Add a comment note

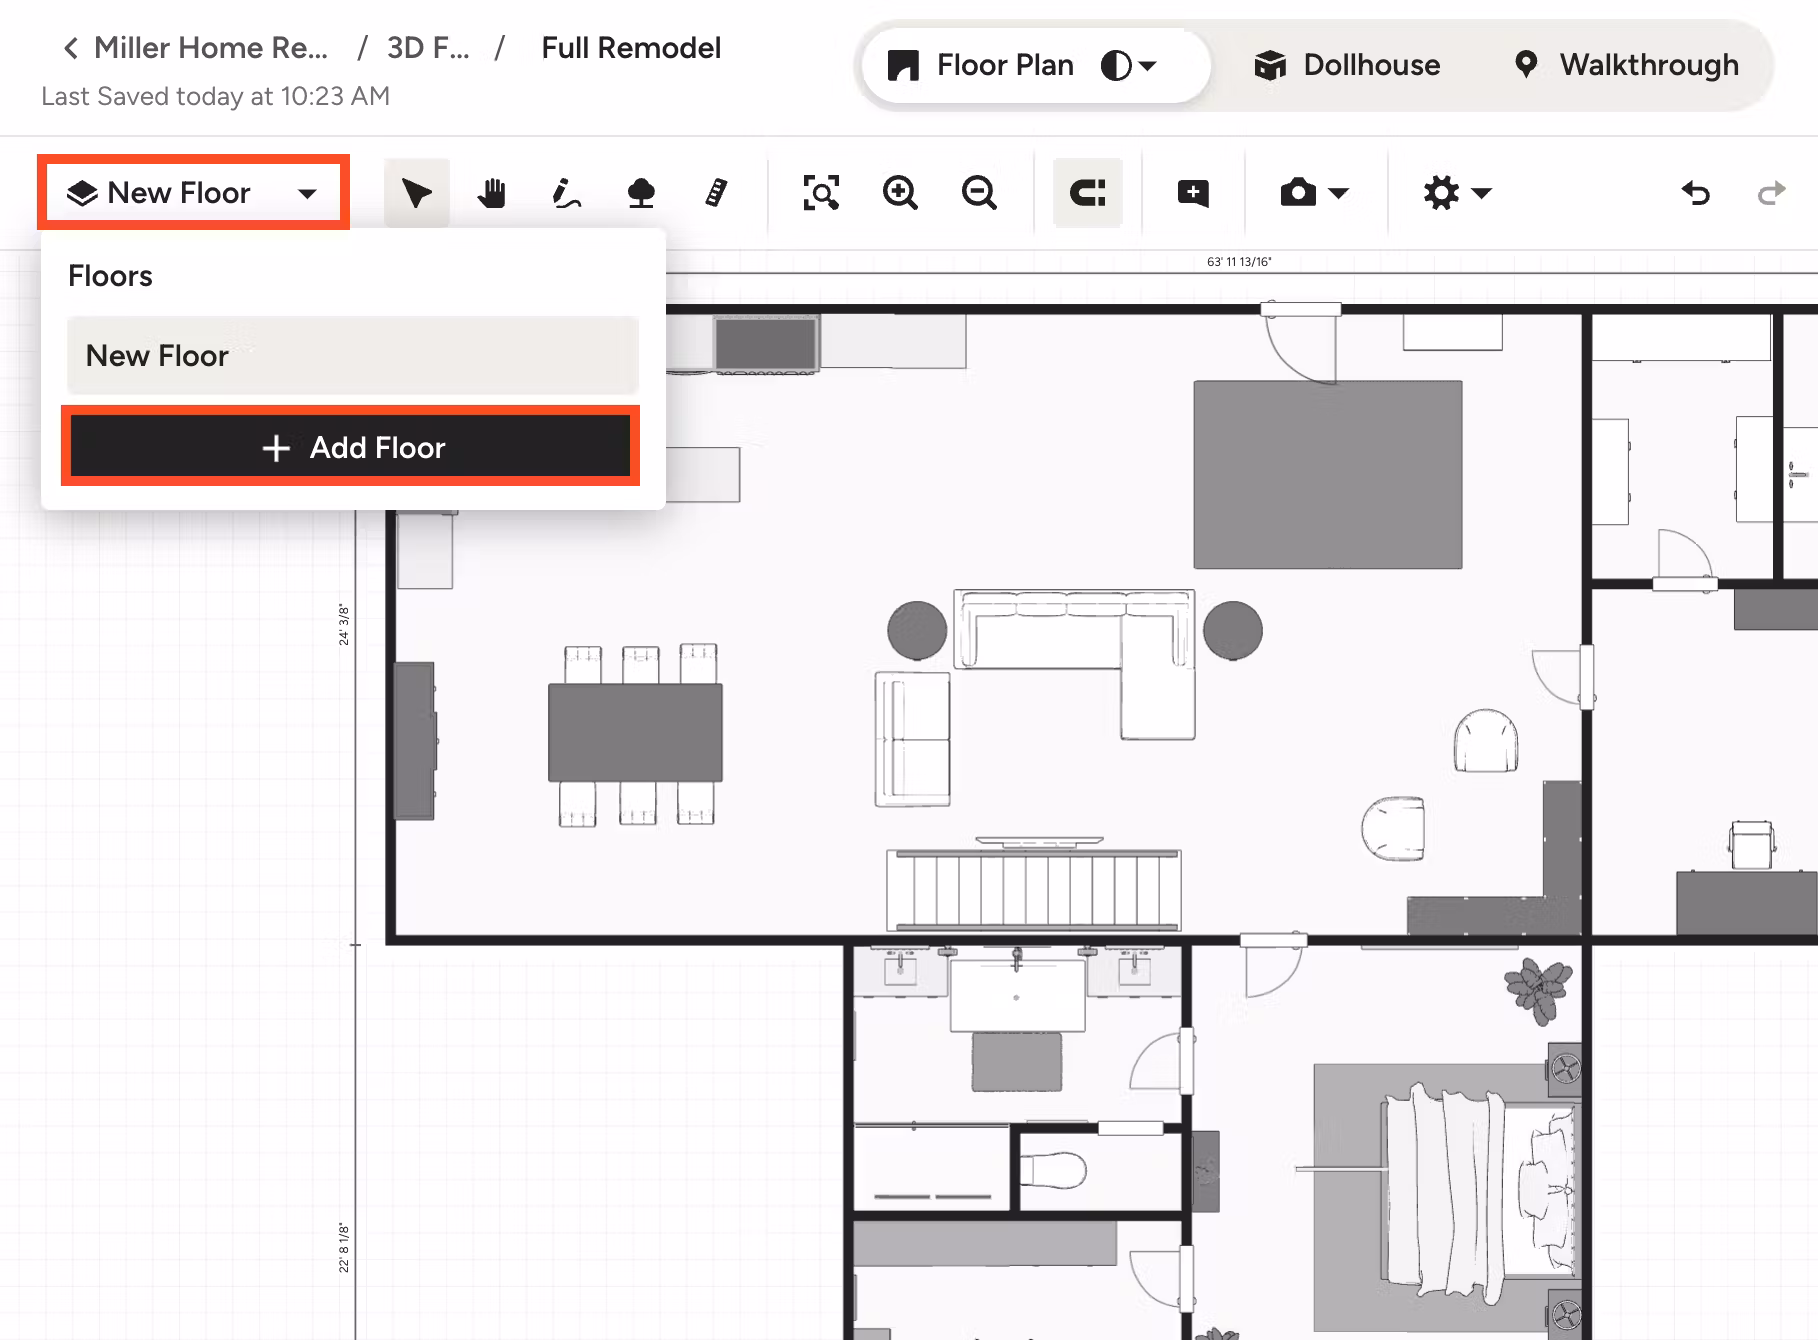point(1193,192)
